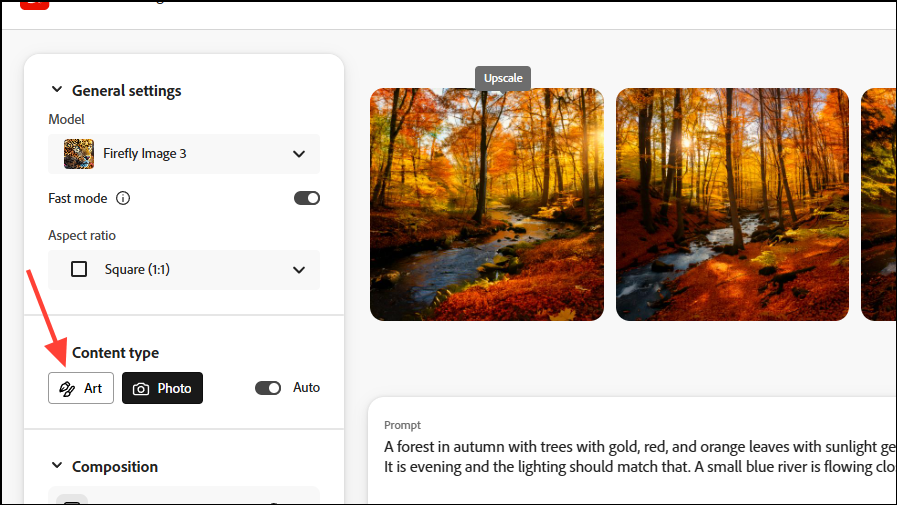The image size is (897, 505).
Task: Click the Fast mode label text
Action: click(78, 198)
